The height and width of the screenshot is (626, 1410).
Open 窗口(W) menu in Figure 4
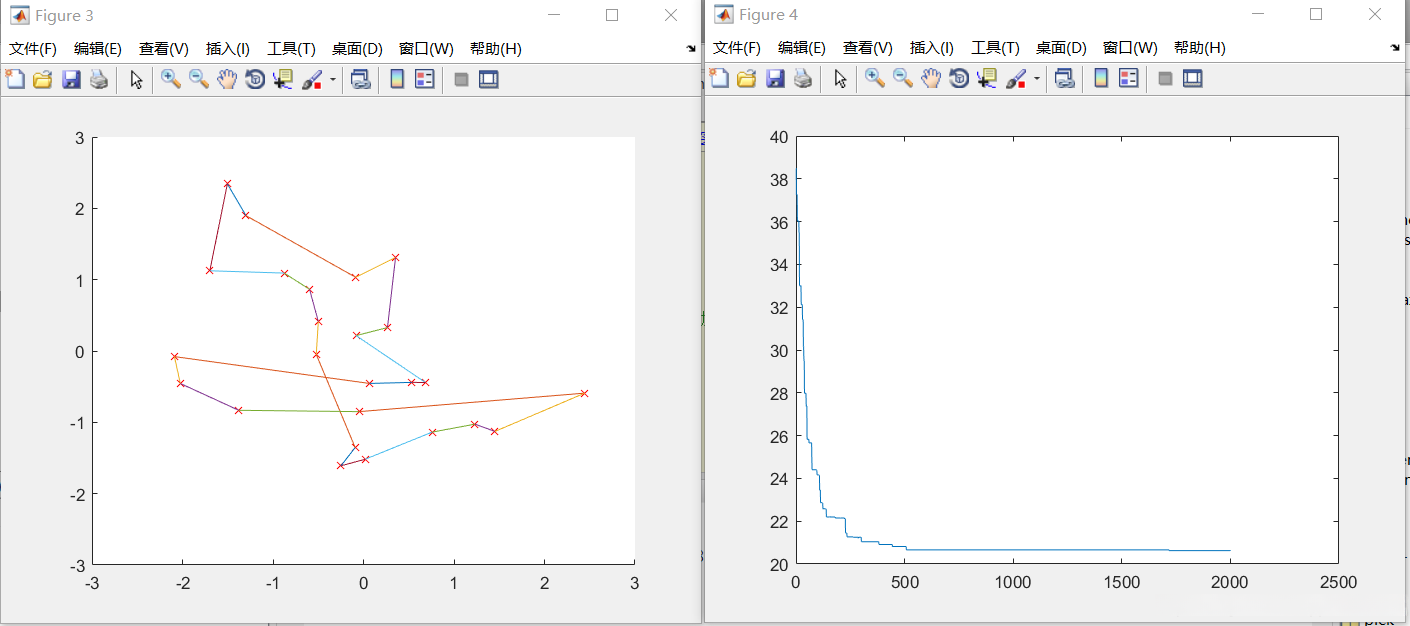coord(1130,47)
